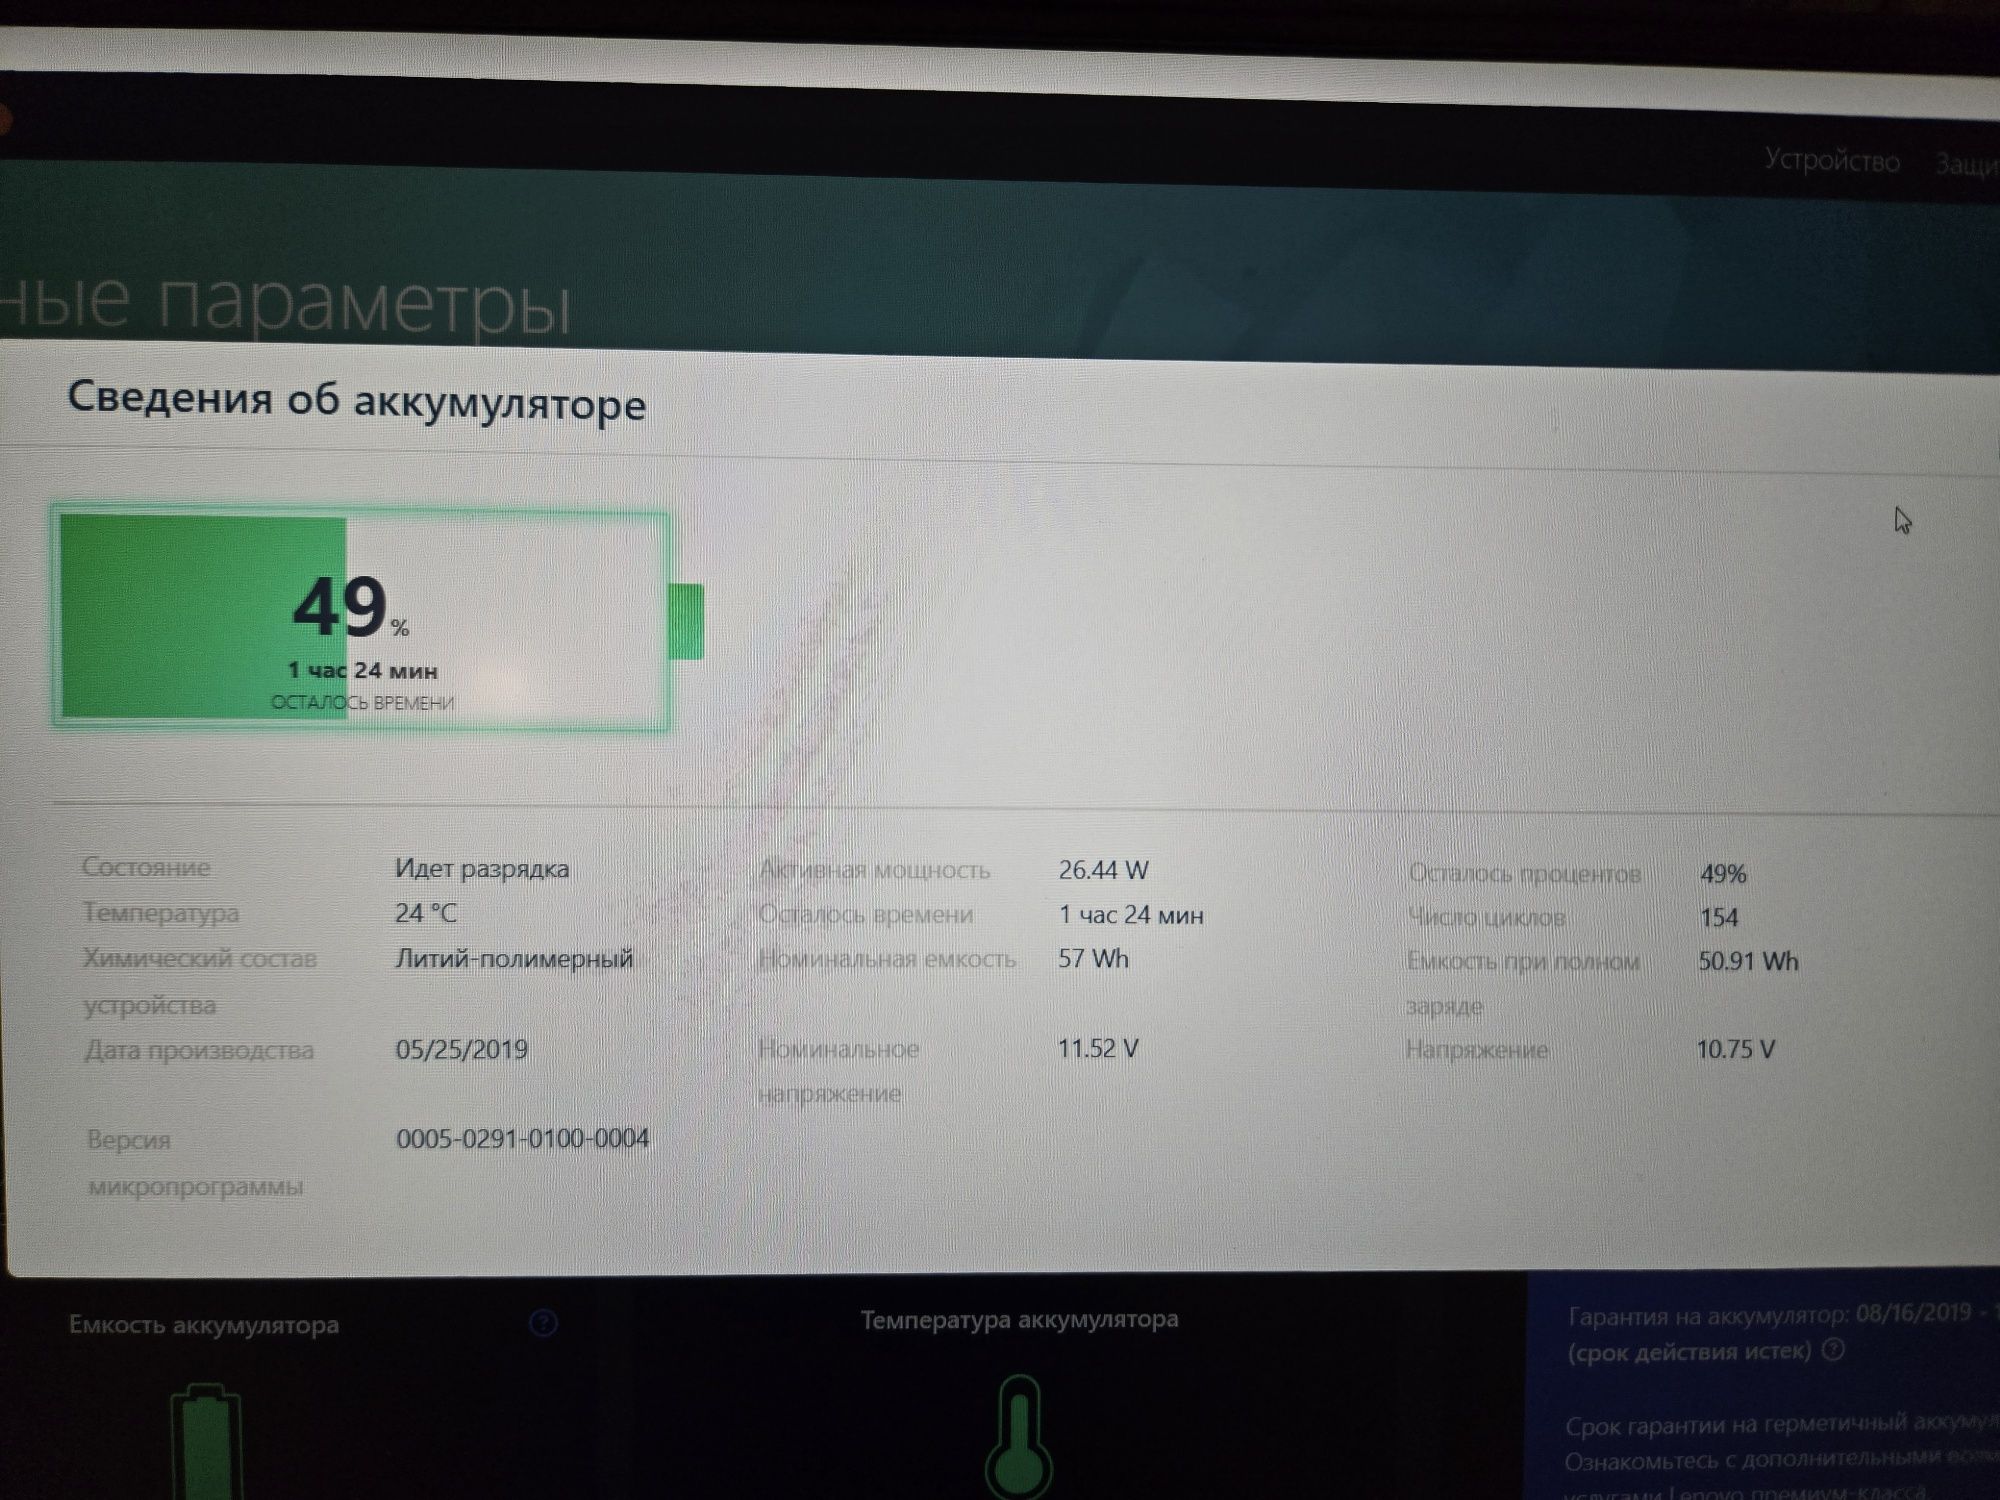Select the Температура аккумулятора label

tap(1019, 1319)
